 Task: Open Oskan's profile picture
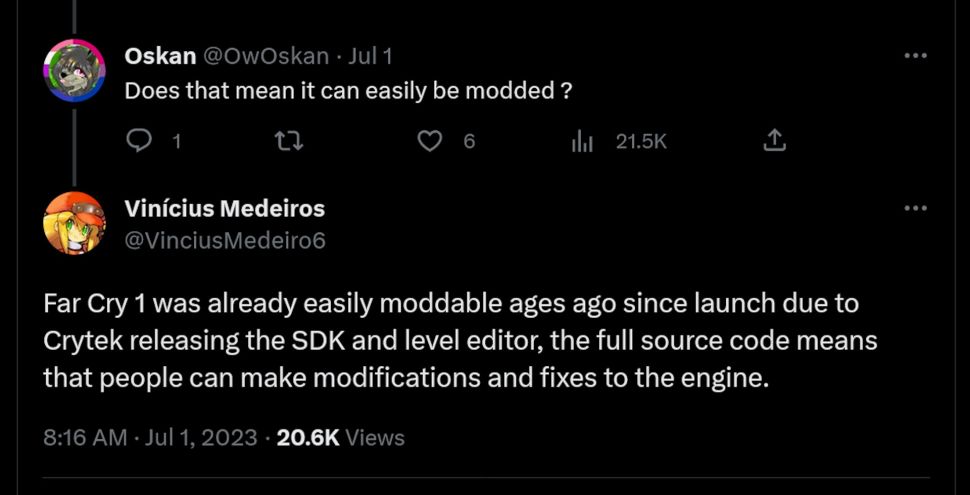pyautogui.click(x=74, y=69)
